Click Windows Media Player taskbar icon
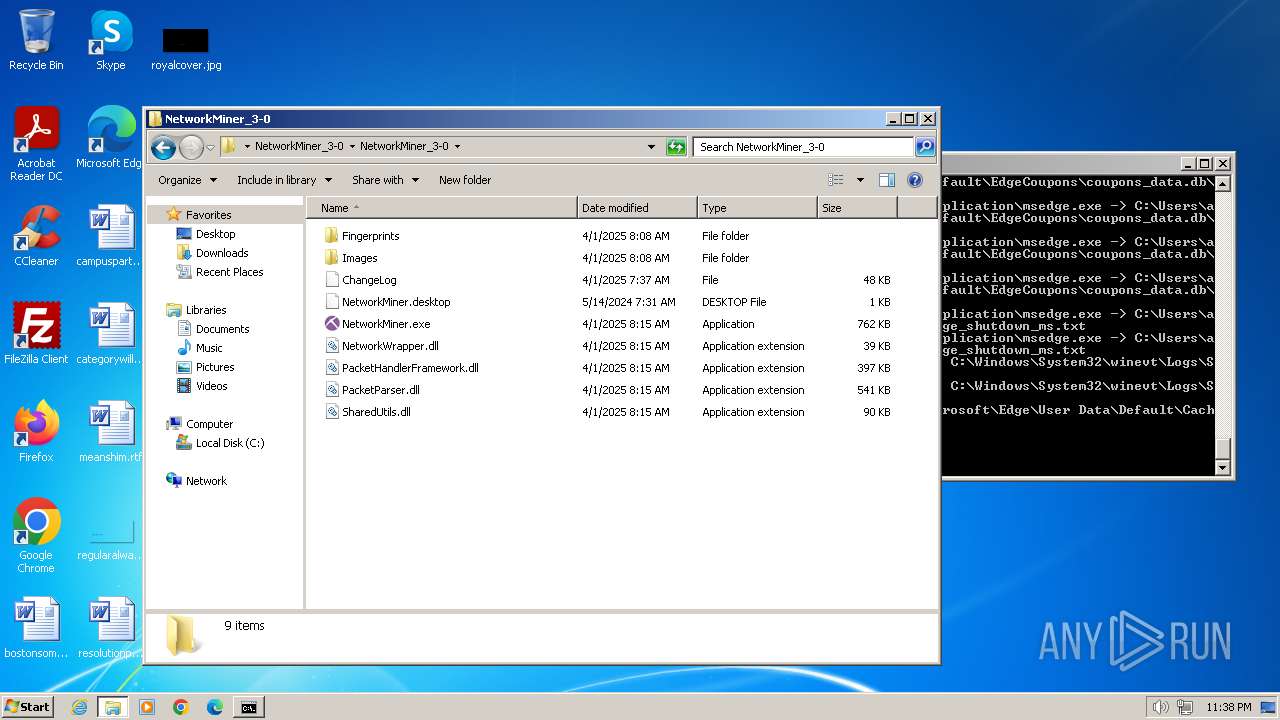The image size is (1280, 720). (147, 707)
